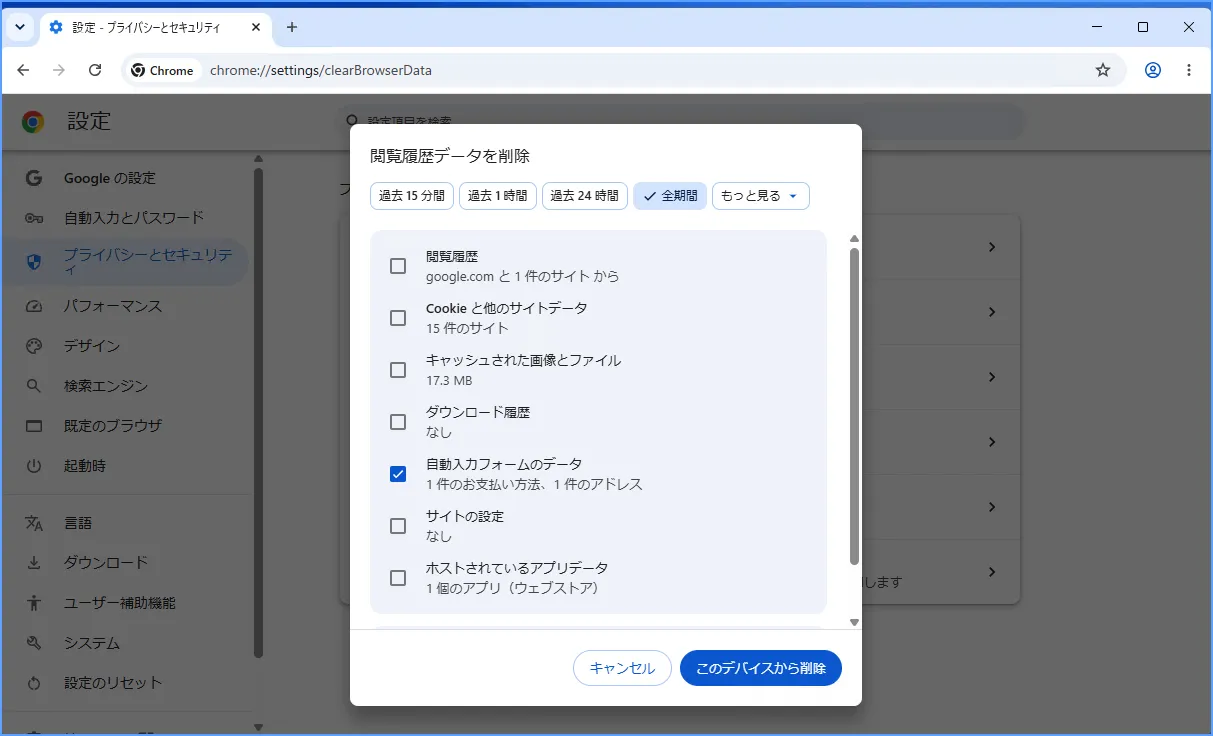1213x736 pixels.
Task: Click the 1 個のアプリ（ウェブストア） text
Action: click(513, 588)
